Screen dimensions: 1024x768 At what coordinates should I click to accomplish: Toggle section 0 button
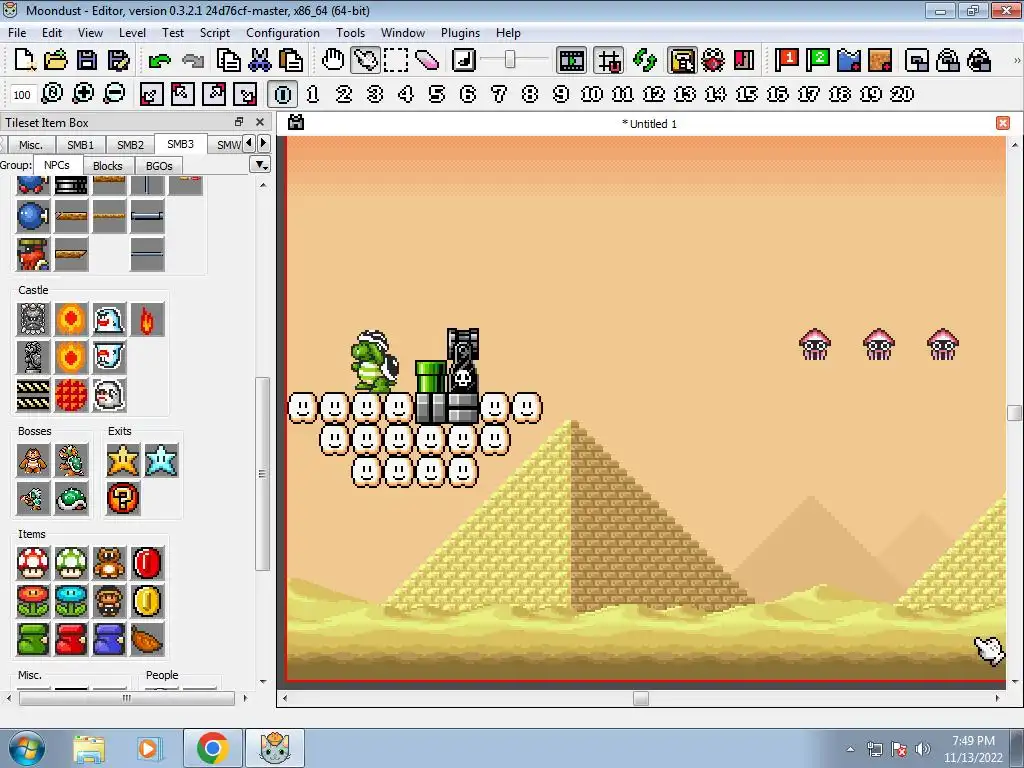(283, 94)
